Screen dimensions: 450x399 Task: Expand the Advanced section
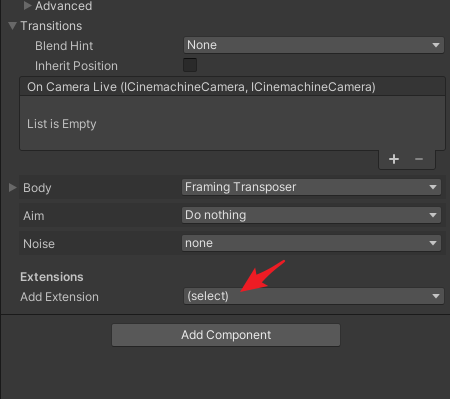pos(28,6)
